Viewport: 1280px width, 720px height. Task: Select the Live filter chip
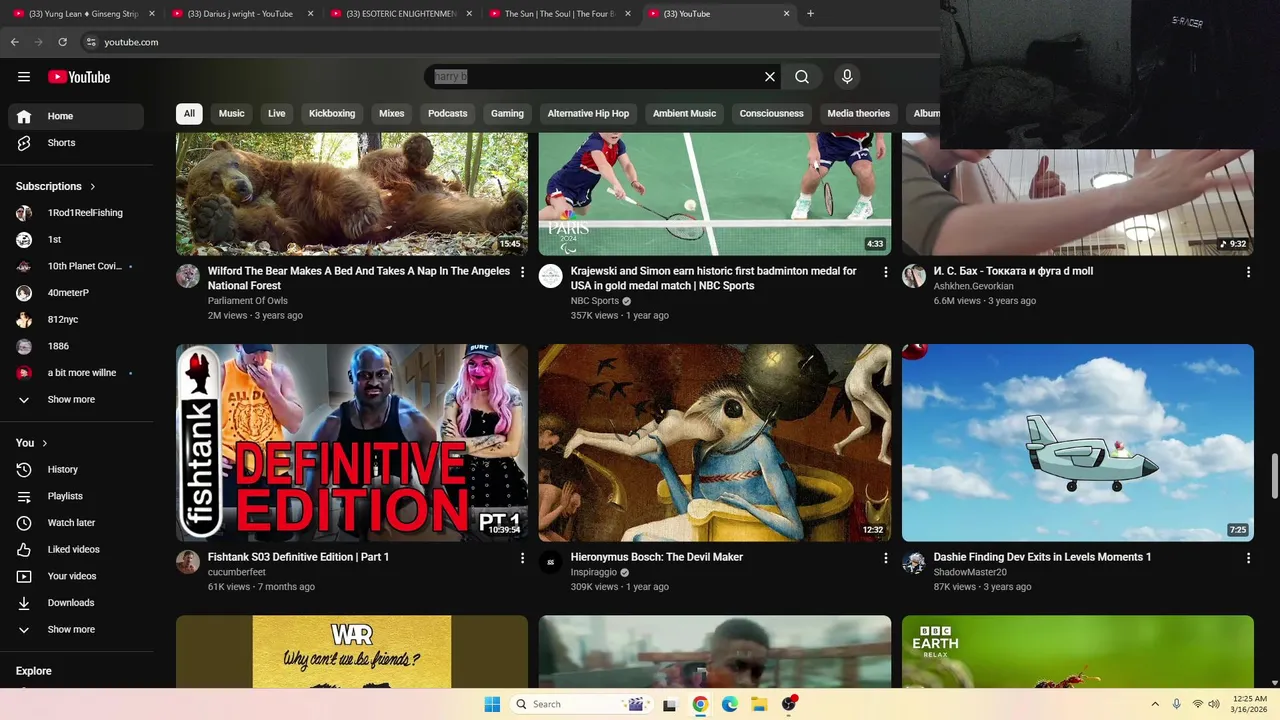coord(277,114)
